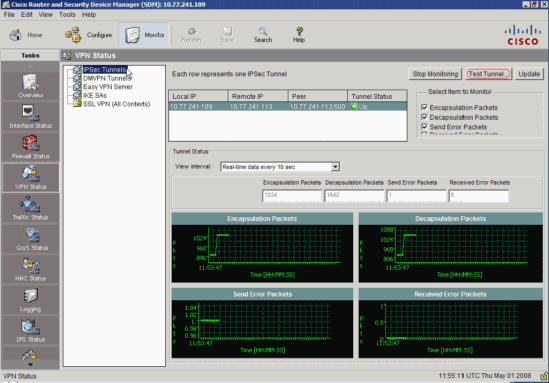549x383 pixels.
Task: Go to the Home toolbar icon
Action: (x=26, y=35)
